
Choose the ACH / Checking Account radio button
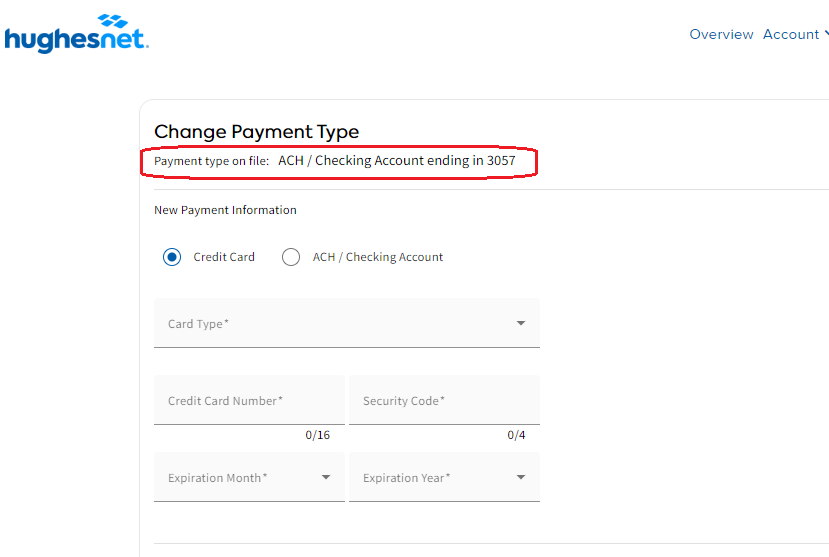(x=291, y=257)
